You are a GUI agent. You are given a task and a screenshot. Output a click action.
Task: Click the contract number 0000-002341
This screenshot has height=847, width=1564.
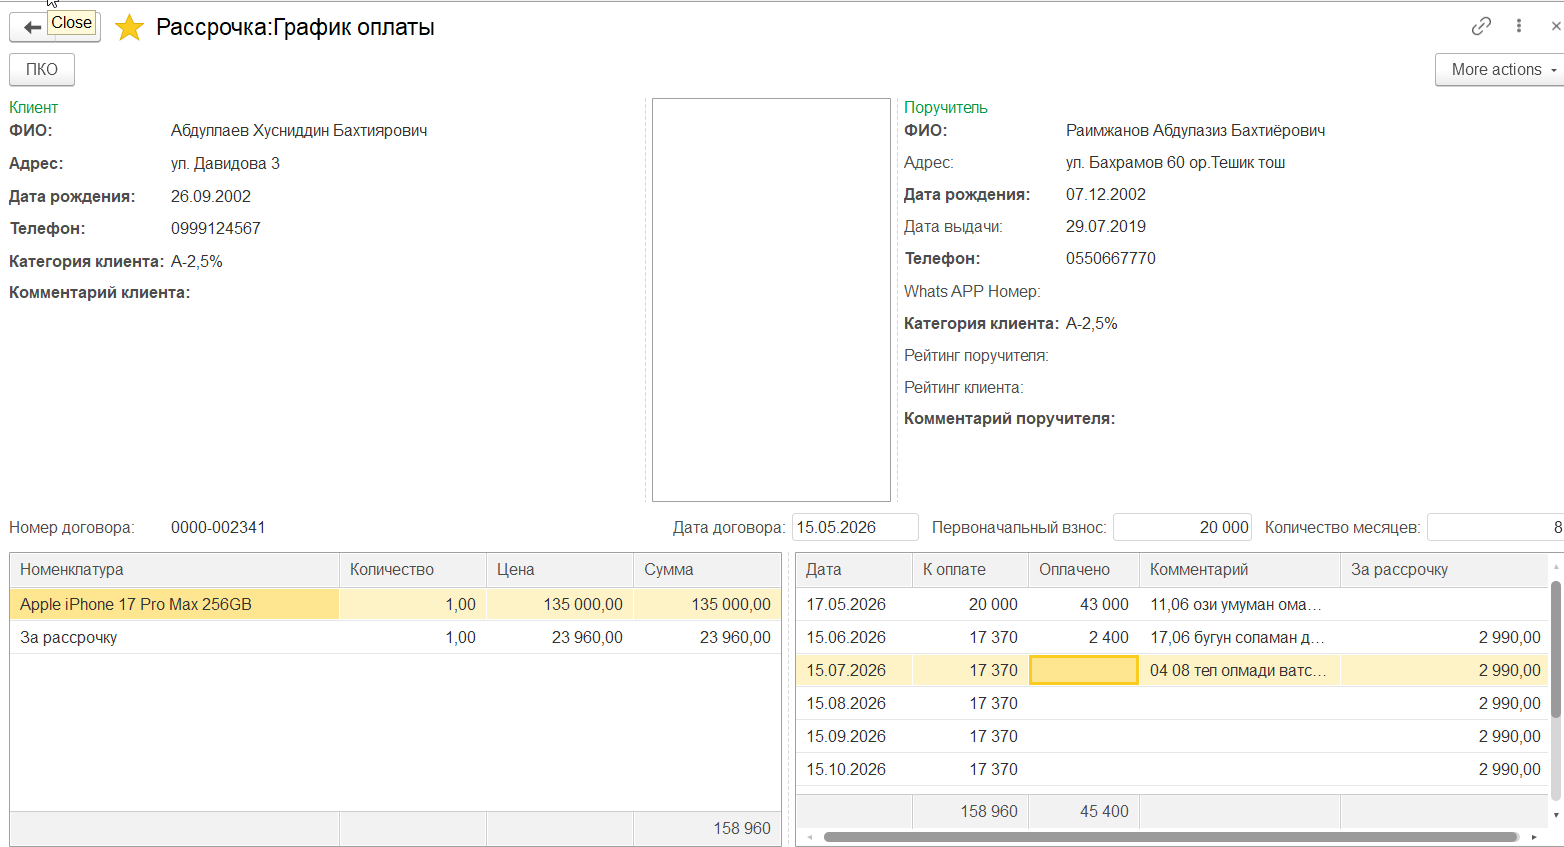coord(218,527)
